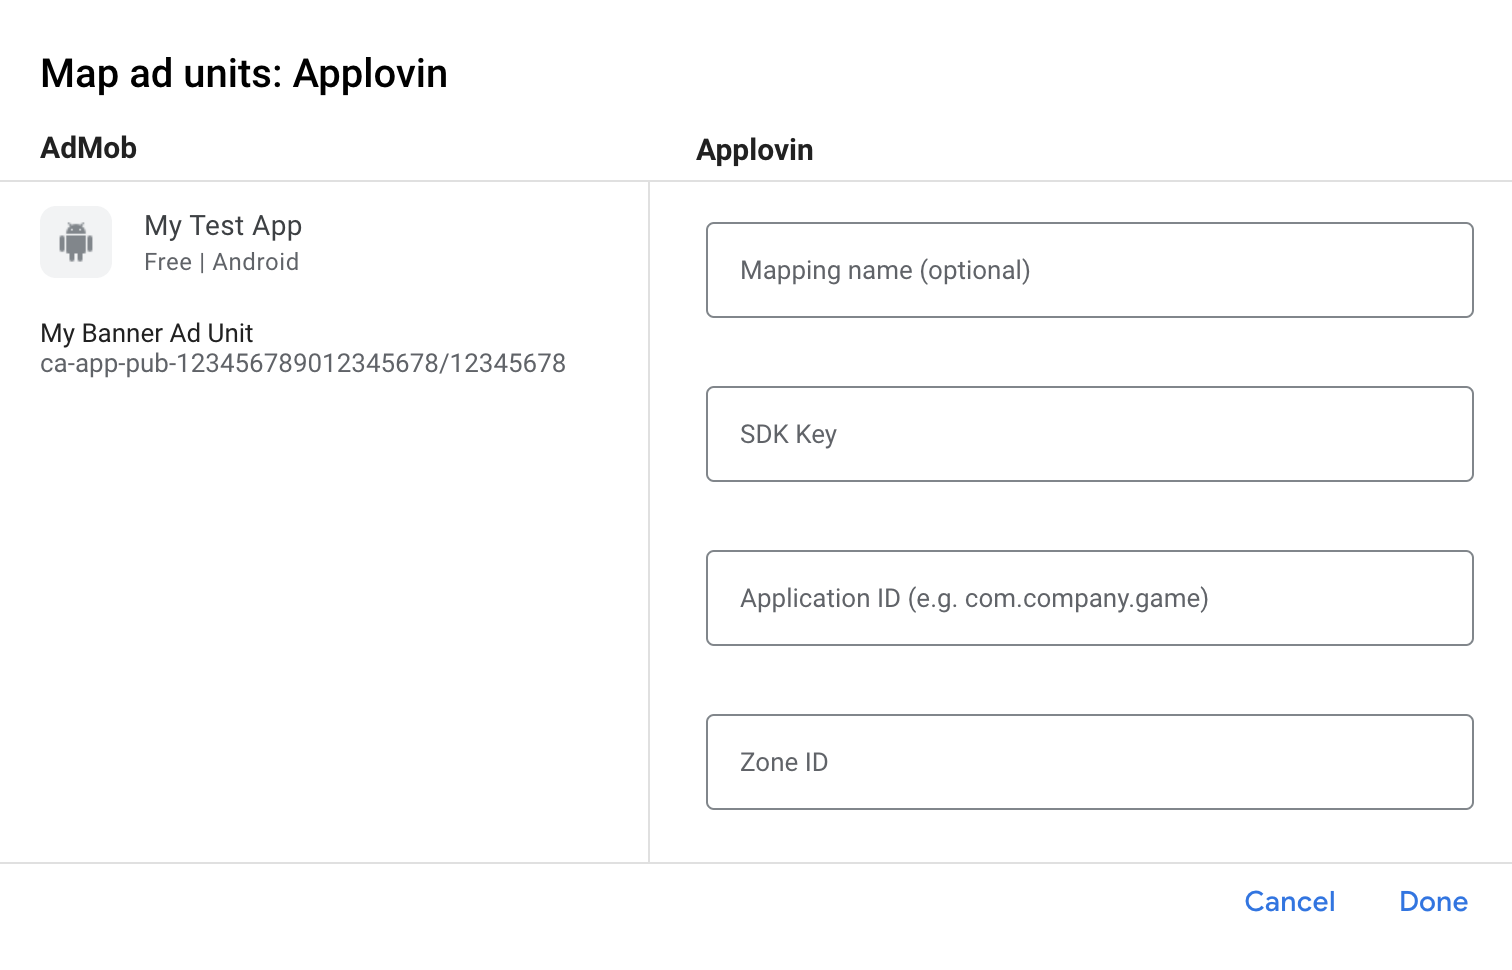Place cursor in Zone ID field
The width and height of the screenshot is (1512, 970).
click(1089, 762)
